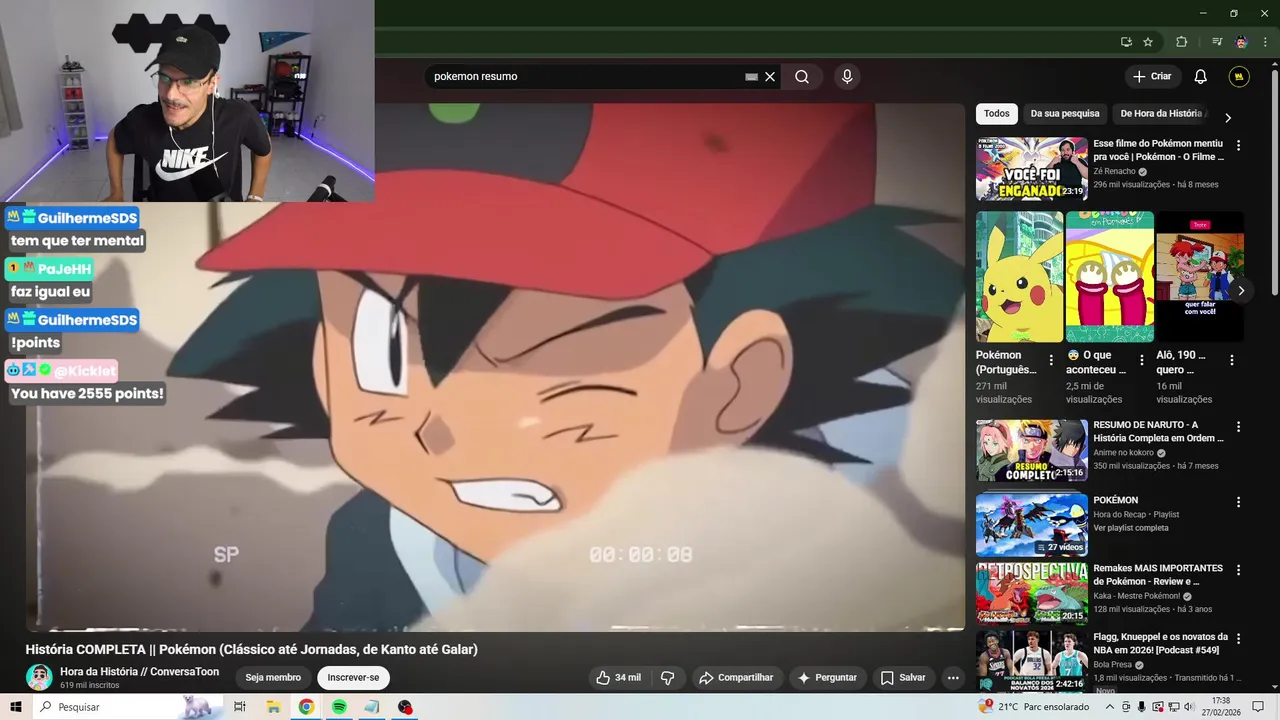Click the Pesquisar taskbar search box
Viewport: 1280px width, 720px height.
click(128, 707)
